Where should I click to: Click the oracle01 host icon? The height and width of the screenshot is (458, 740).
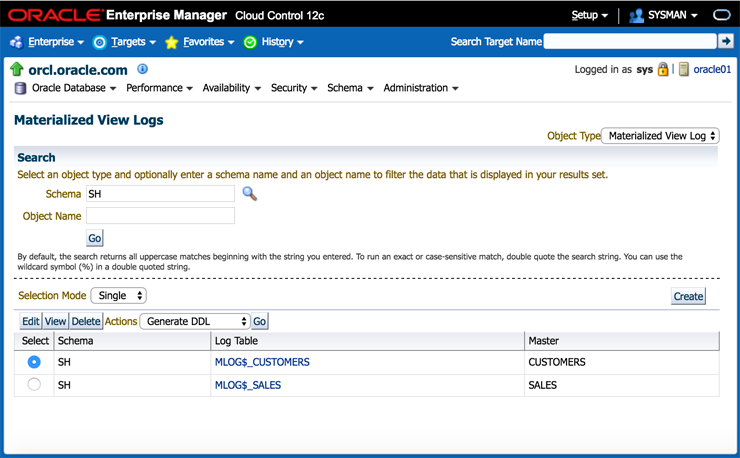tap(684, 70)
